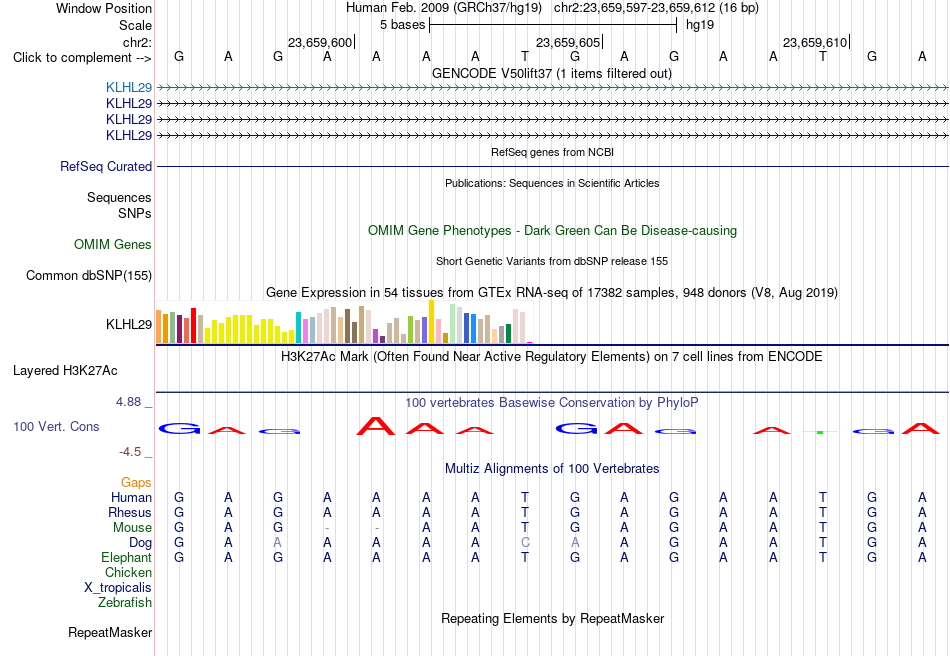The height and width of the screenshot is (656, 950).
Task: Select the "Chicken" alignment row label
Action: coord(128,572)
